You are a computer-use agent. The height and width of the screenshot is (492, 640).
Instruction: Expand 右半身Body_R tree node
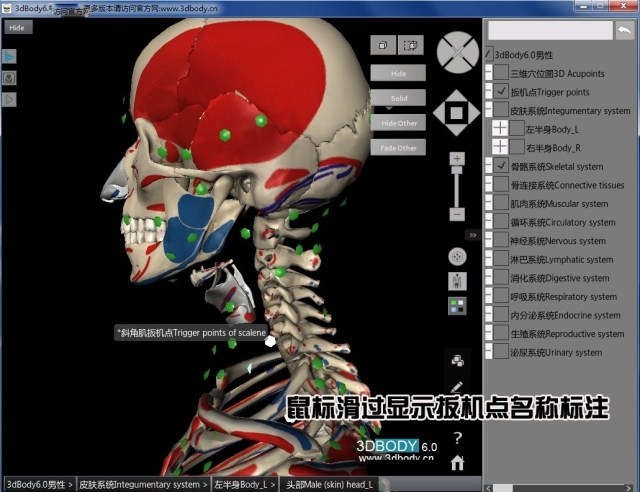pos(500,147)
